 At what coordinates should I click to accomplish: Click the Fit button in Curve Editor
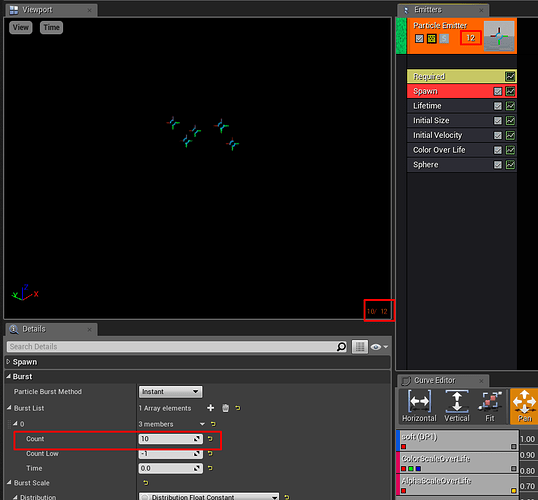click(490, 406)
